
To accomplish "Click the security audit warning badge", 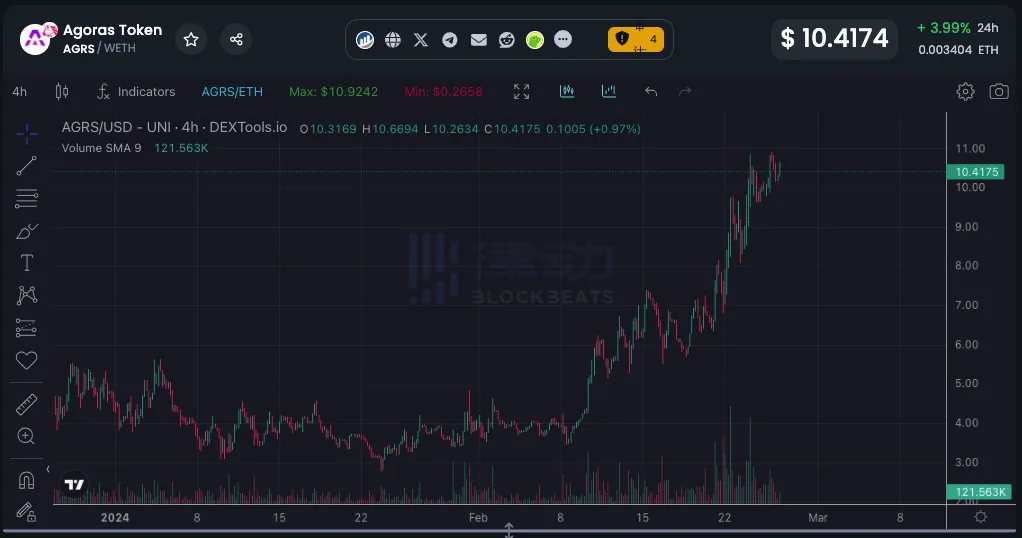I will 636,40.
